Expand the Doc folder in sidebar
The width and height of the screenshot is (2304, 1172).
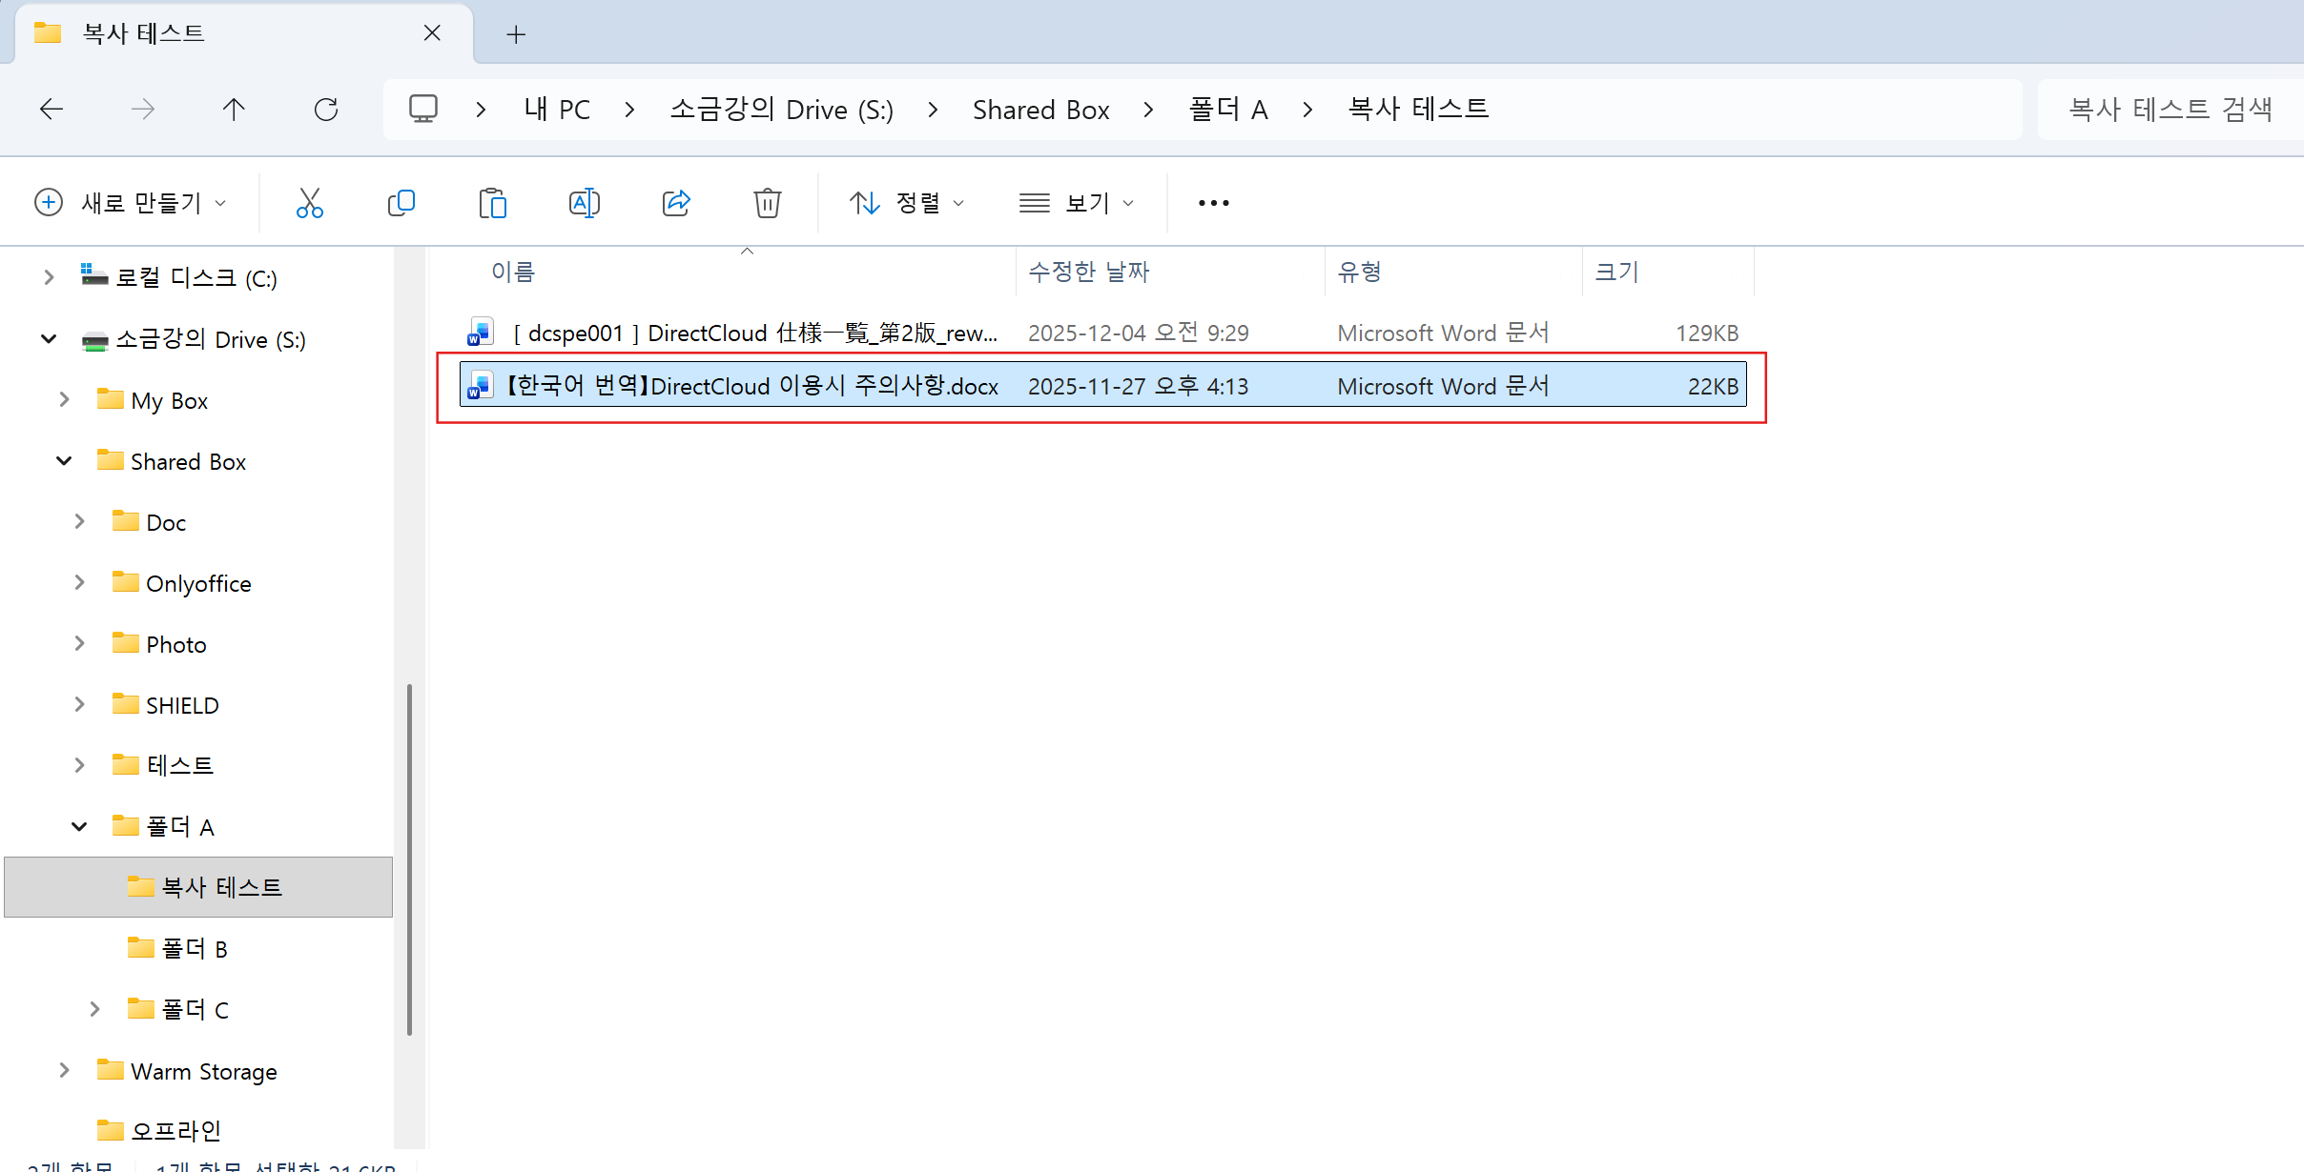[x=79, y=522]
